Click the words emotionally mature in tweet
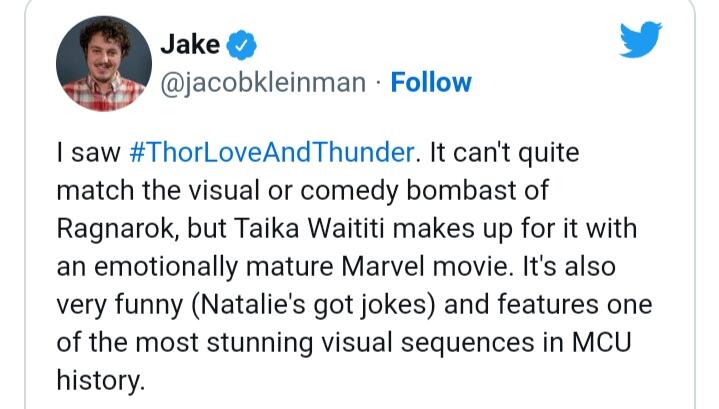This screenshot has width=719, height=409. (x=214, y=267)
